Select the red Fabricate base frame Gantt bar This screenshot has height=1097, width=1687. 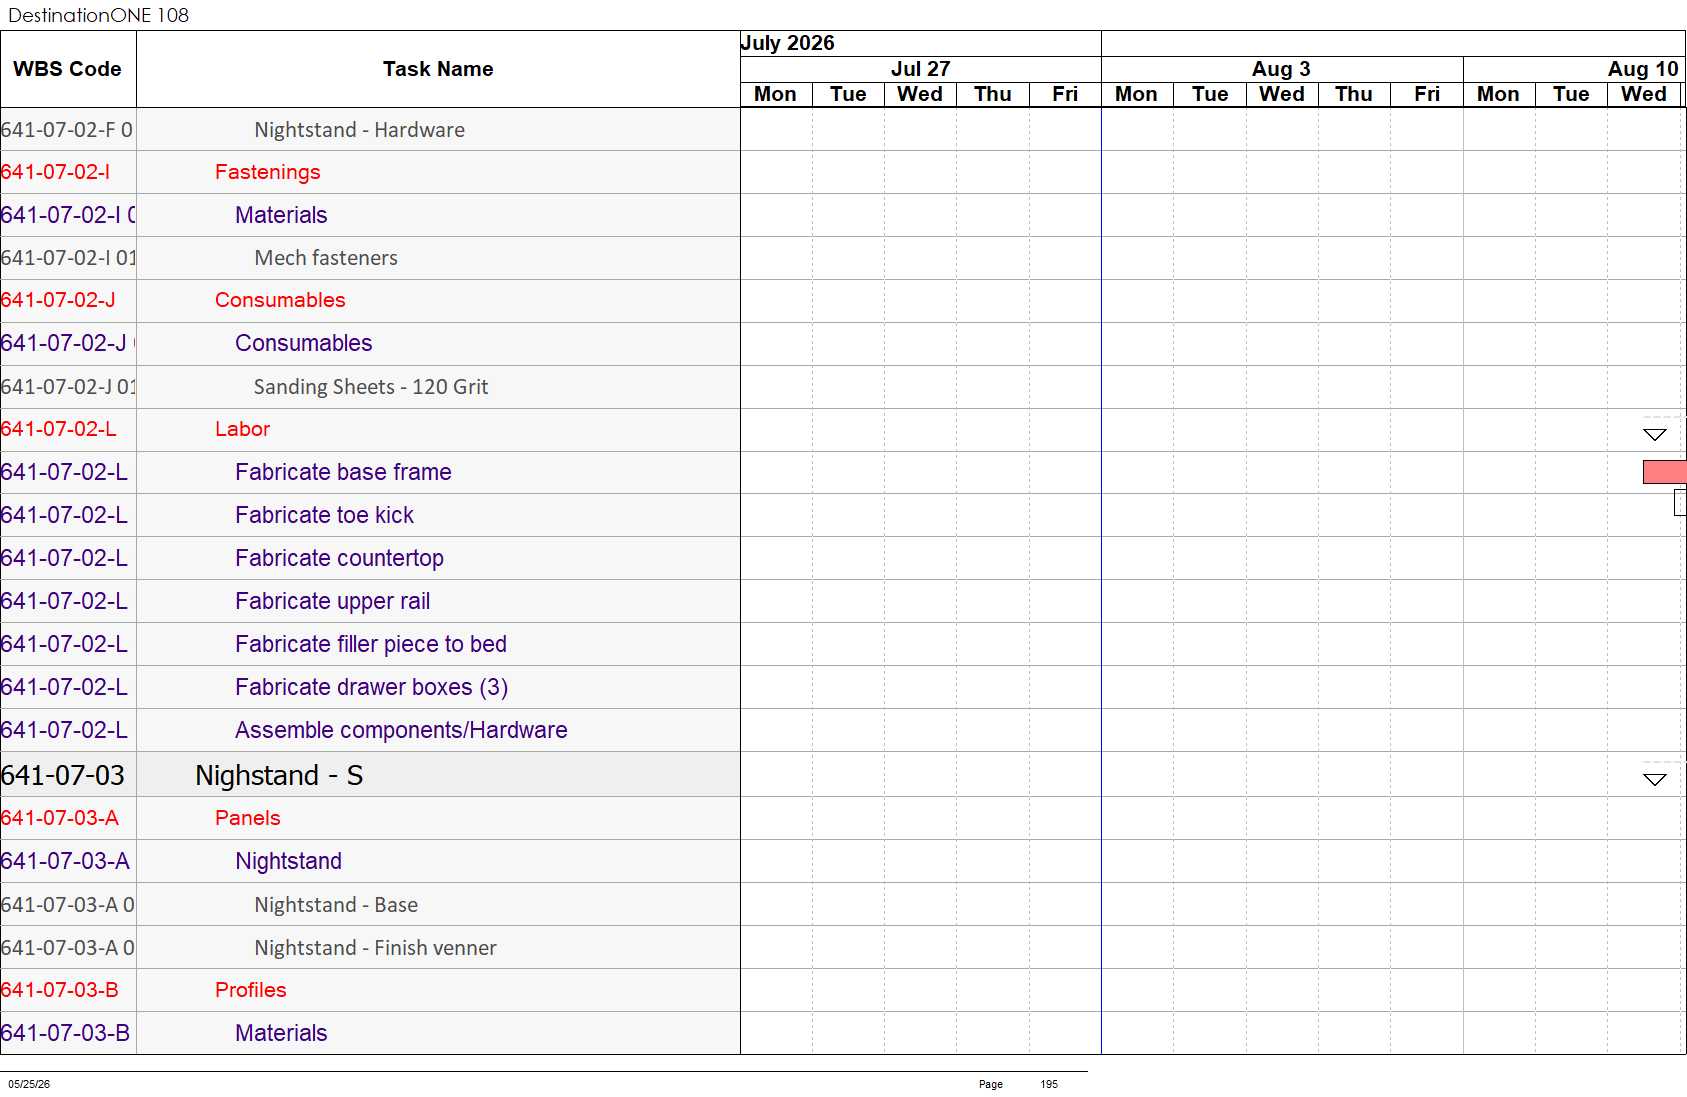point(1665,472)
